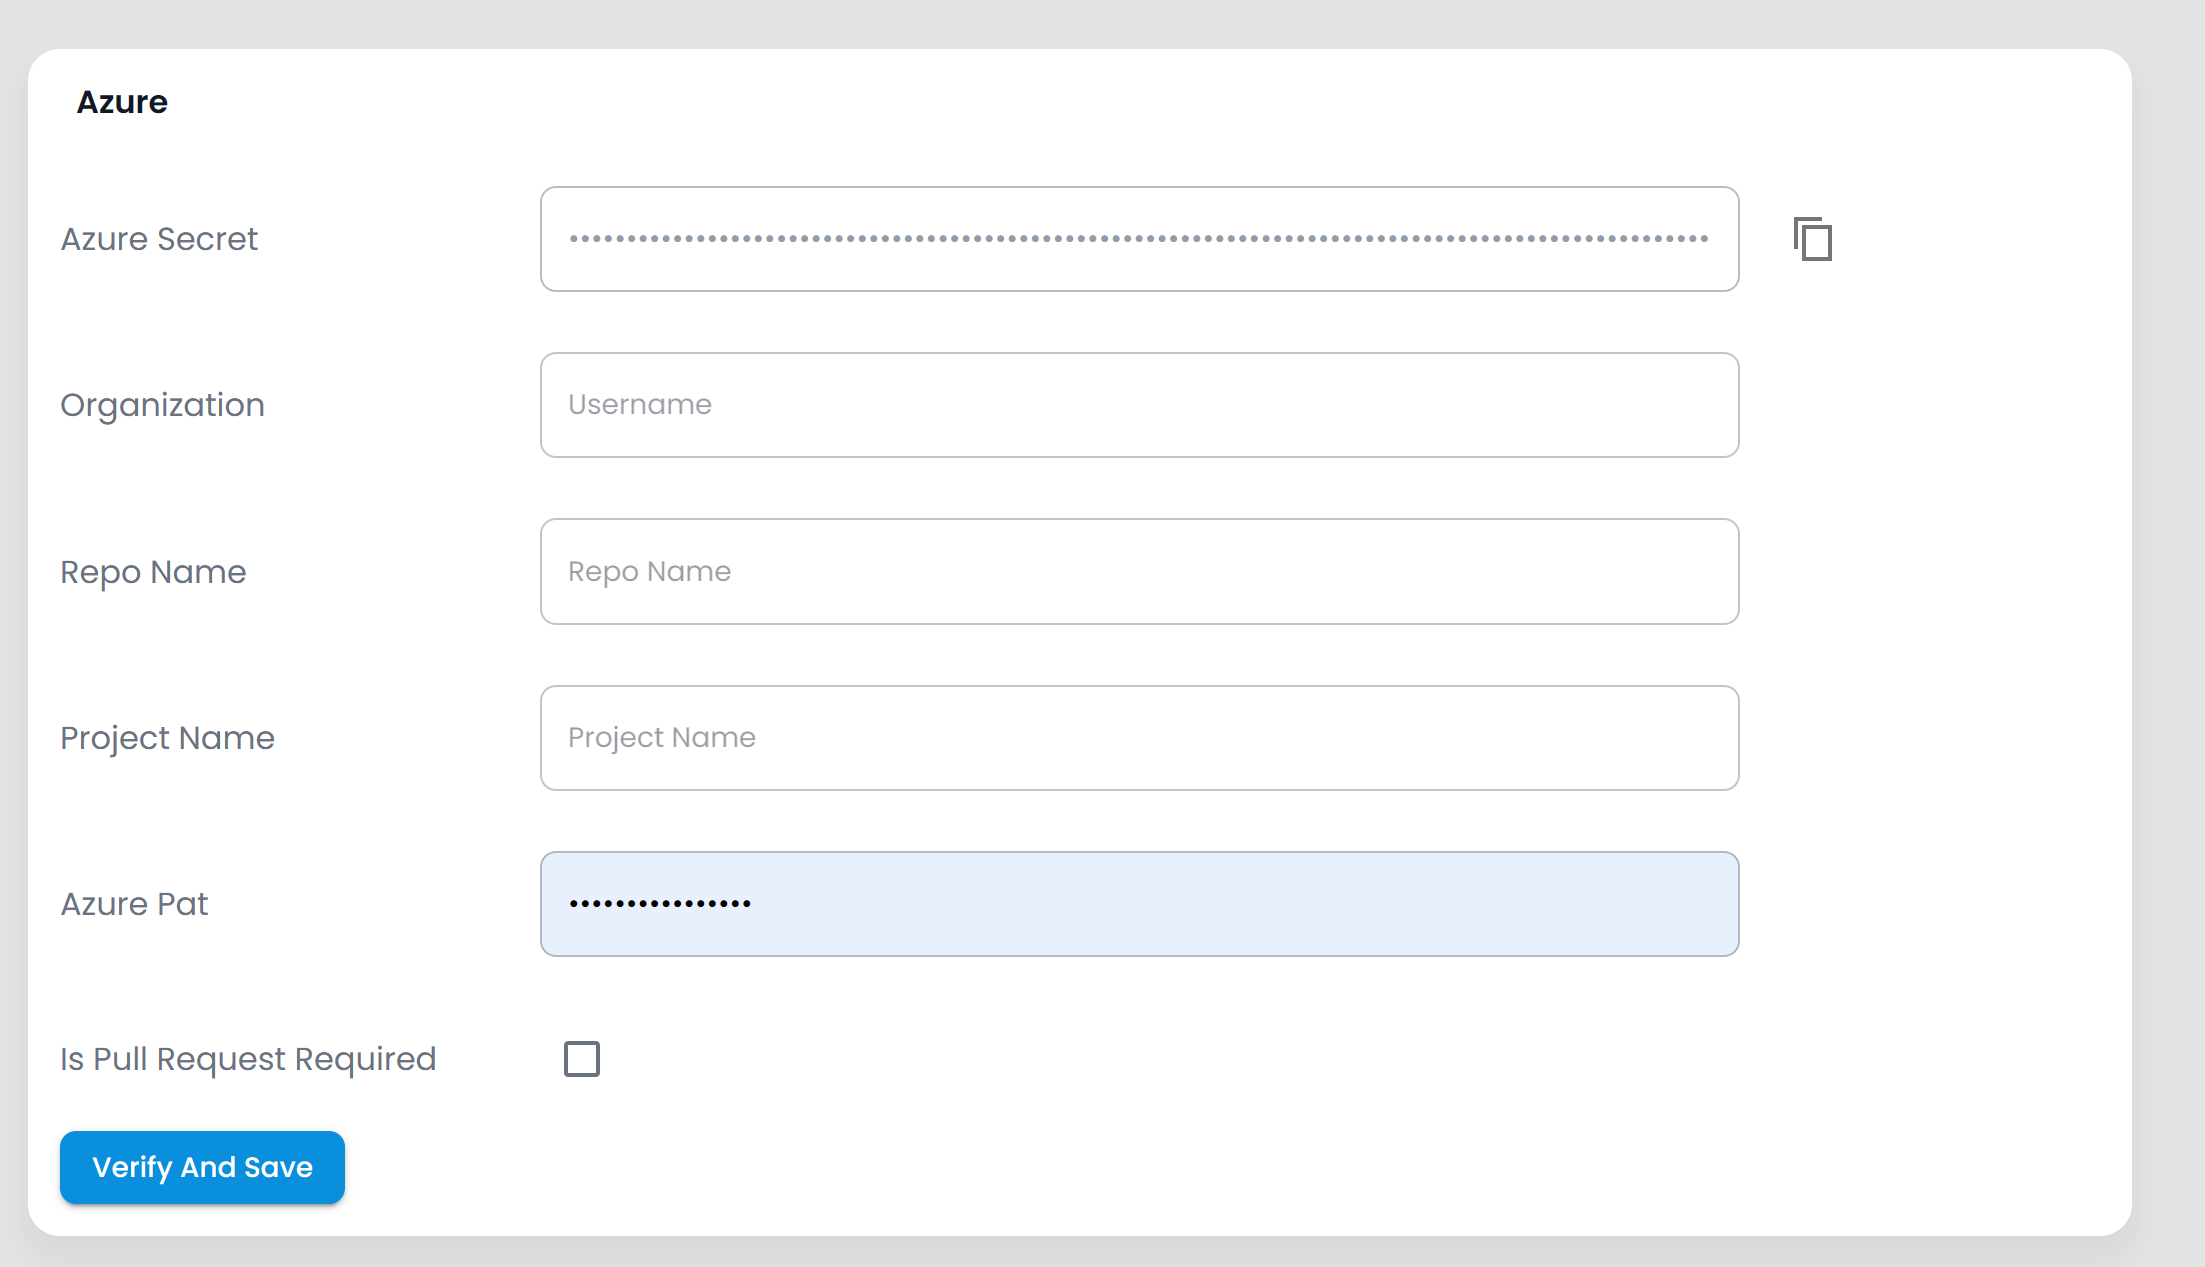Screen dimensions: 2205x1267
Task: Click the Is Pull Request Required label
Action: click(x=248, y=1059)
